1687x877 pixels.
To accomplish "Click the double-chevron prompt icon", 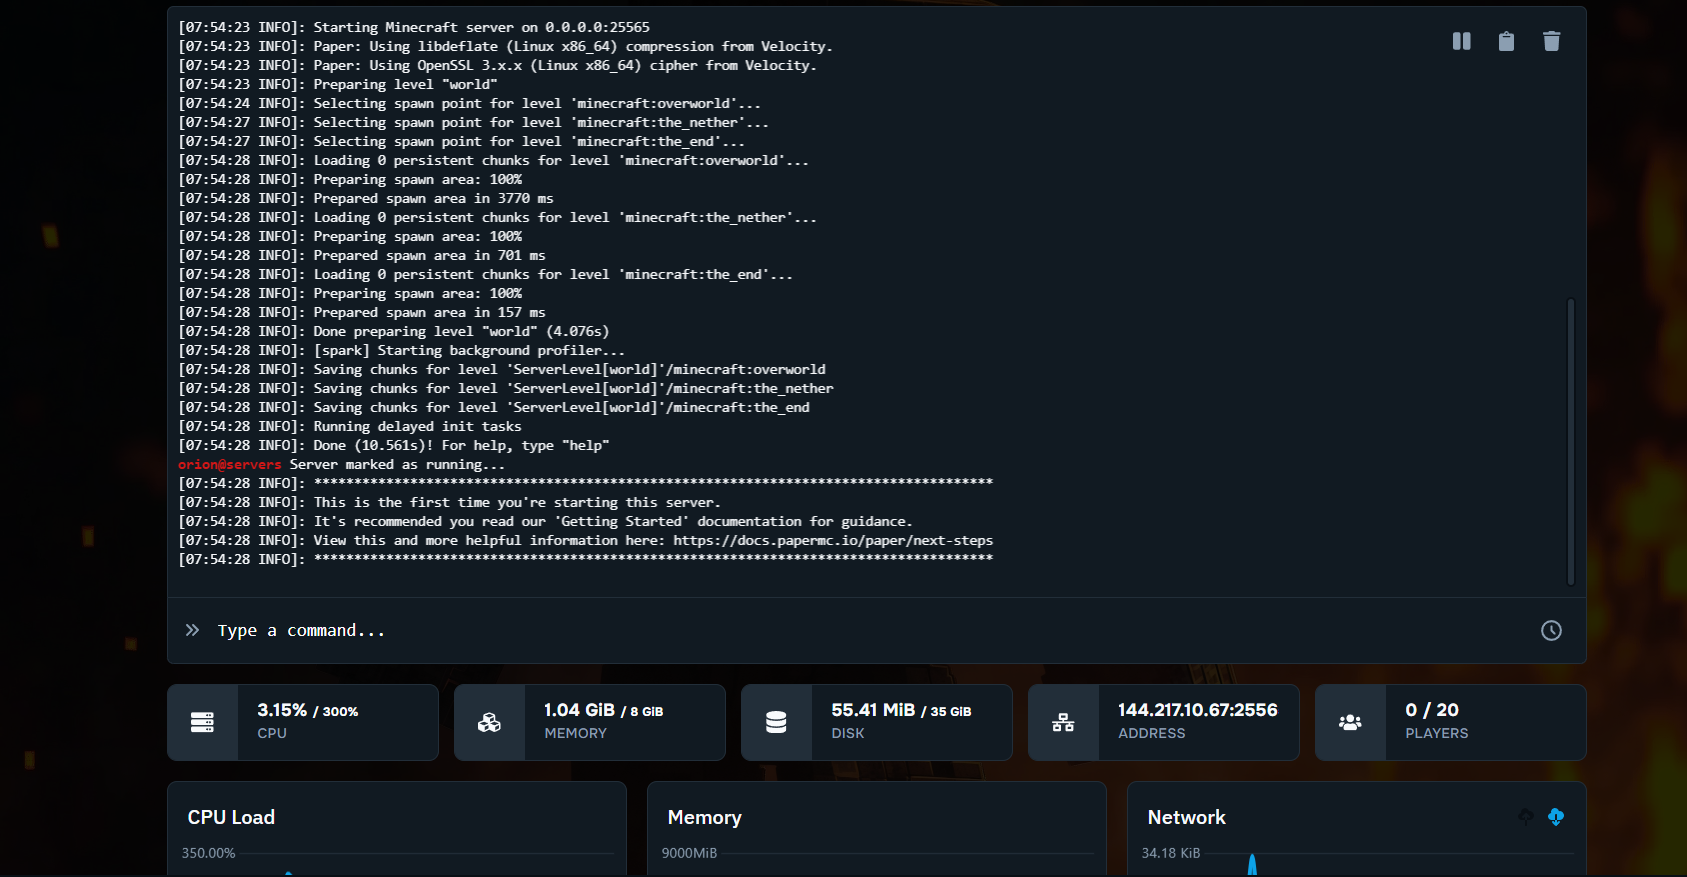I will 192,630.
